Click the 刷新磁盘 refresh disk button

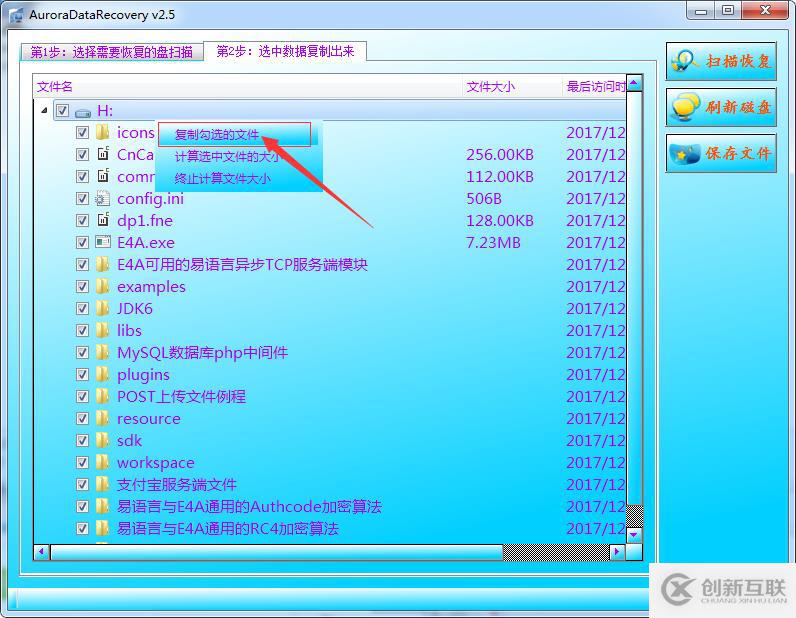(720, 108)
